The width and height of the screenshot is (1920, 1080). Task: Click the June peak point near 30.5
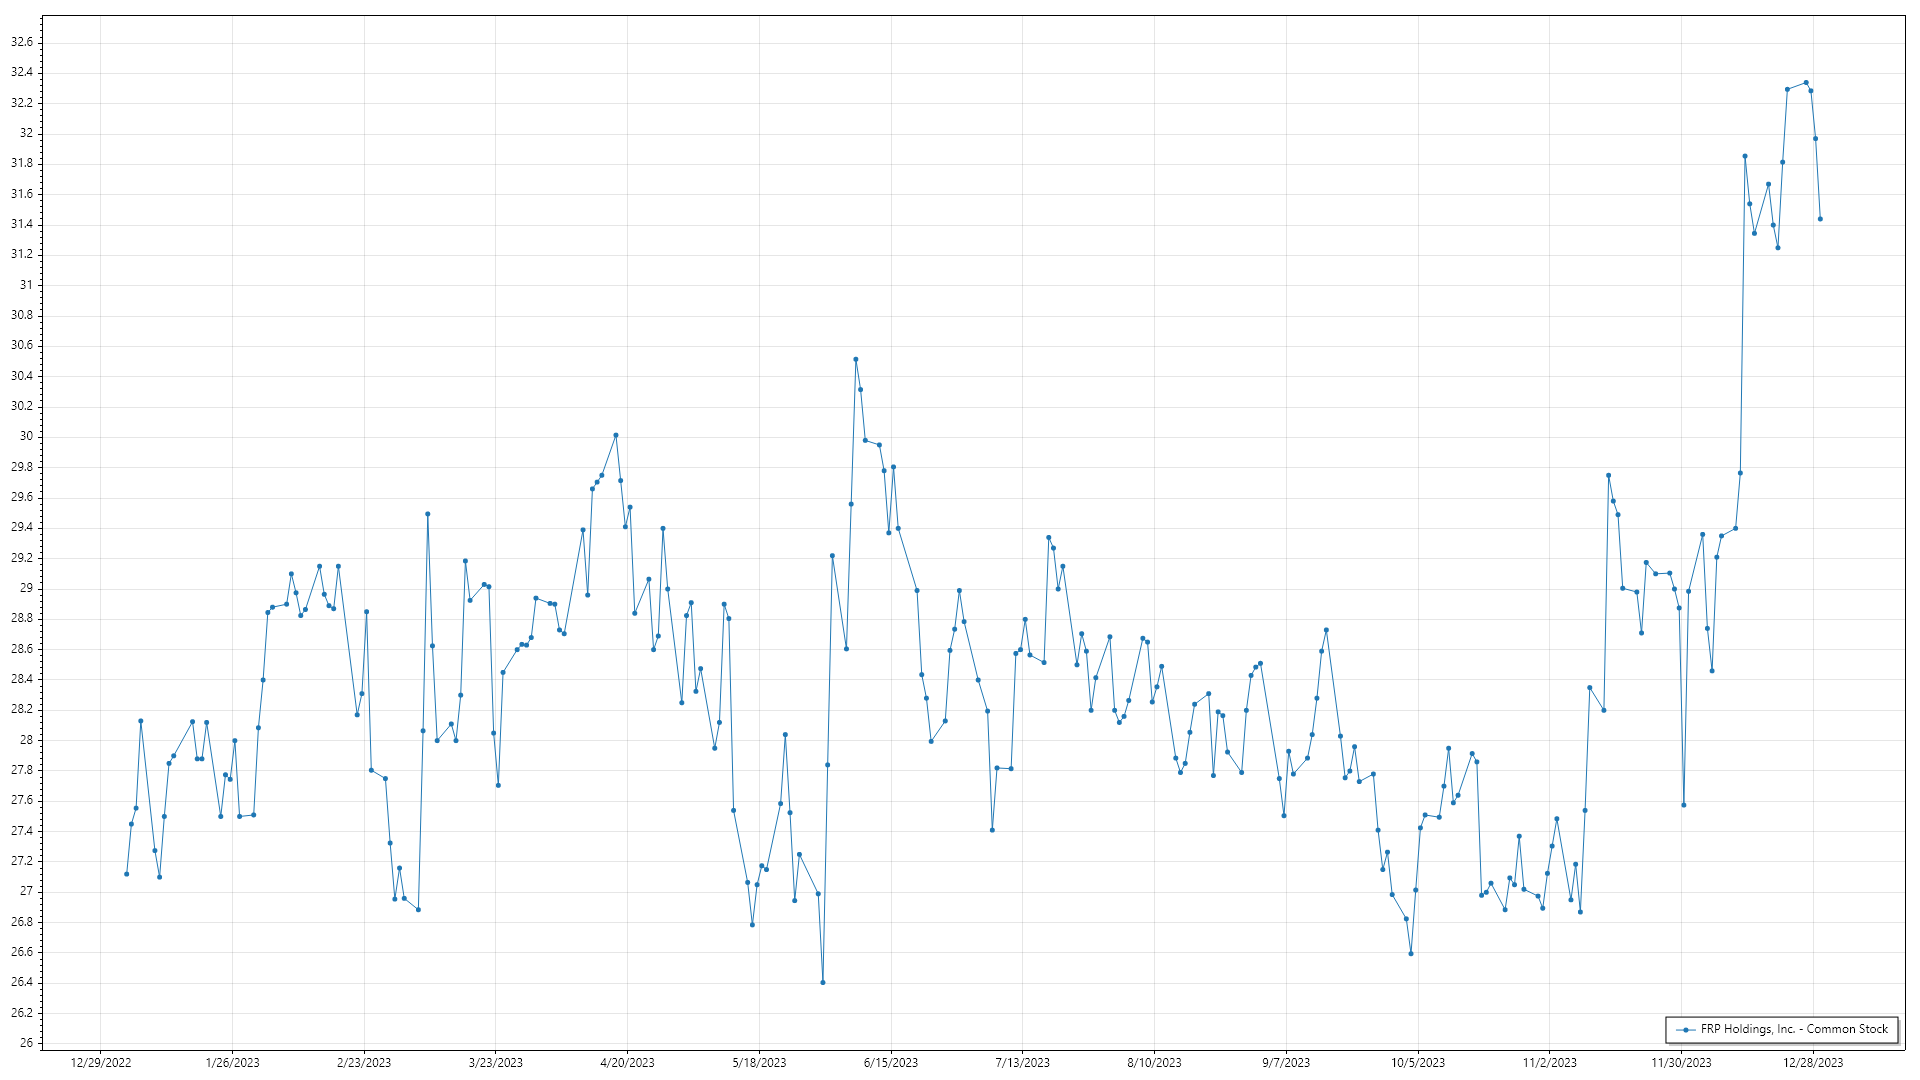click(855, 359)
